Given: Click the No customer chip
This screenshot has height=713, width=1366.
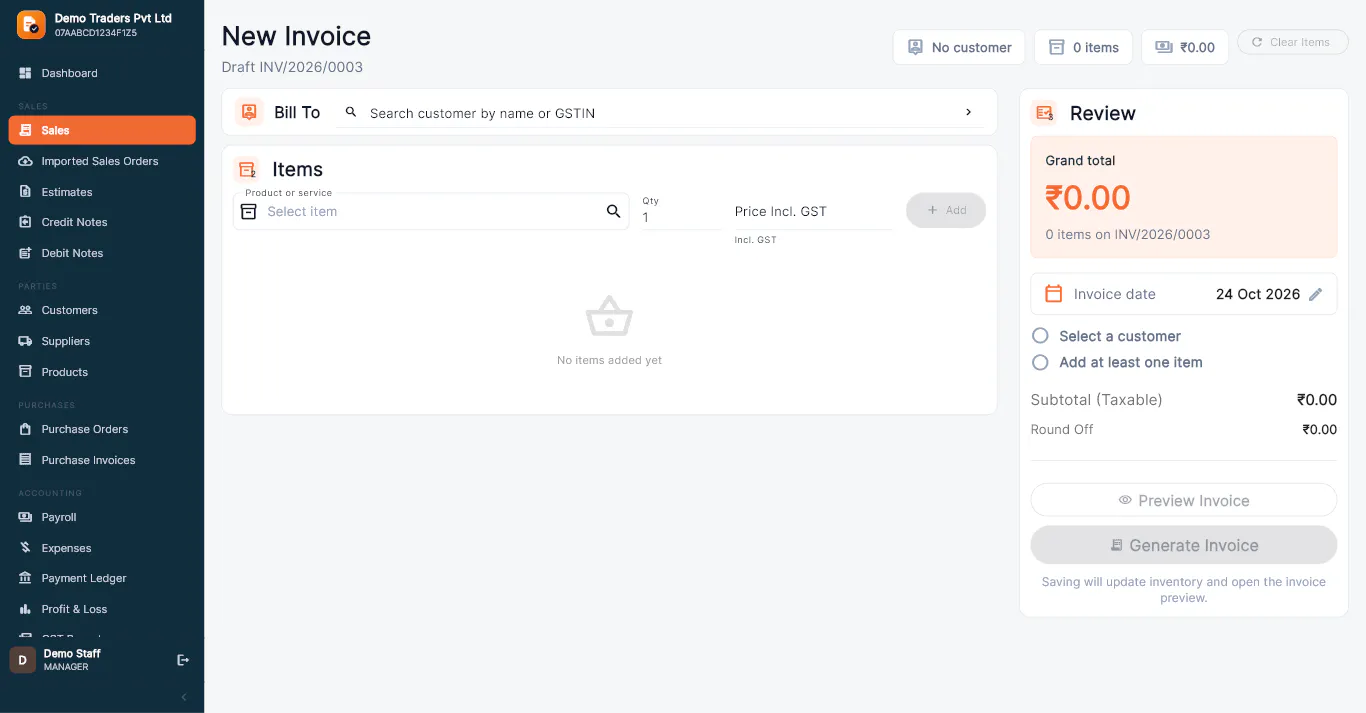Looking at the screenshot, I should [x=959, y=47].
